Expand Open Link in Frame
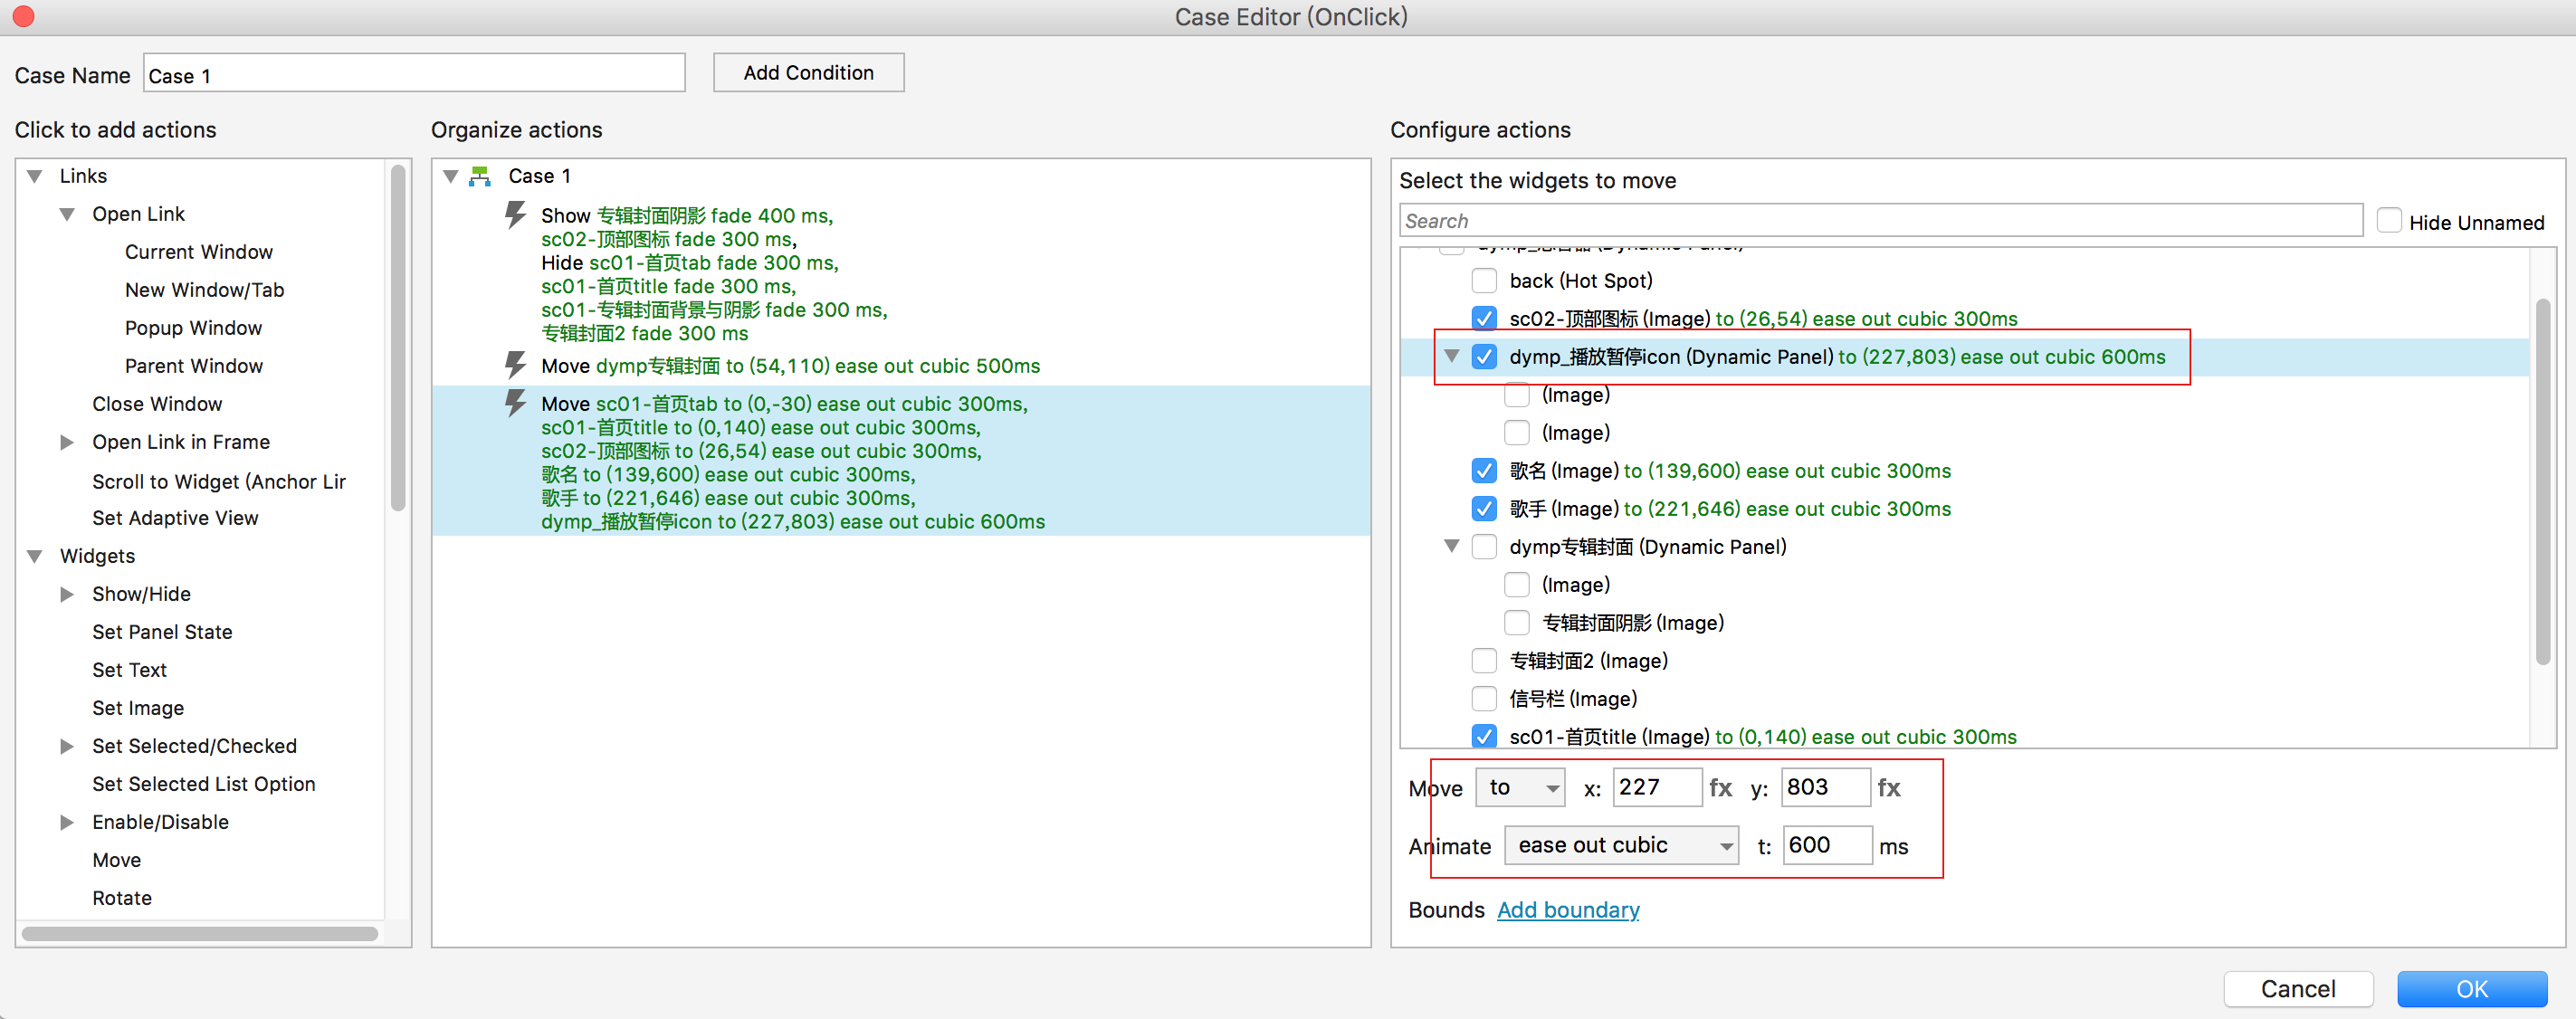 click(67, 442)
